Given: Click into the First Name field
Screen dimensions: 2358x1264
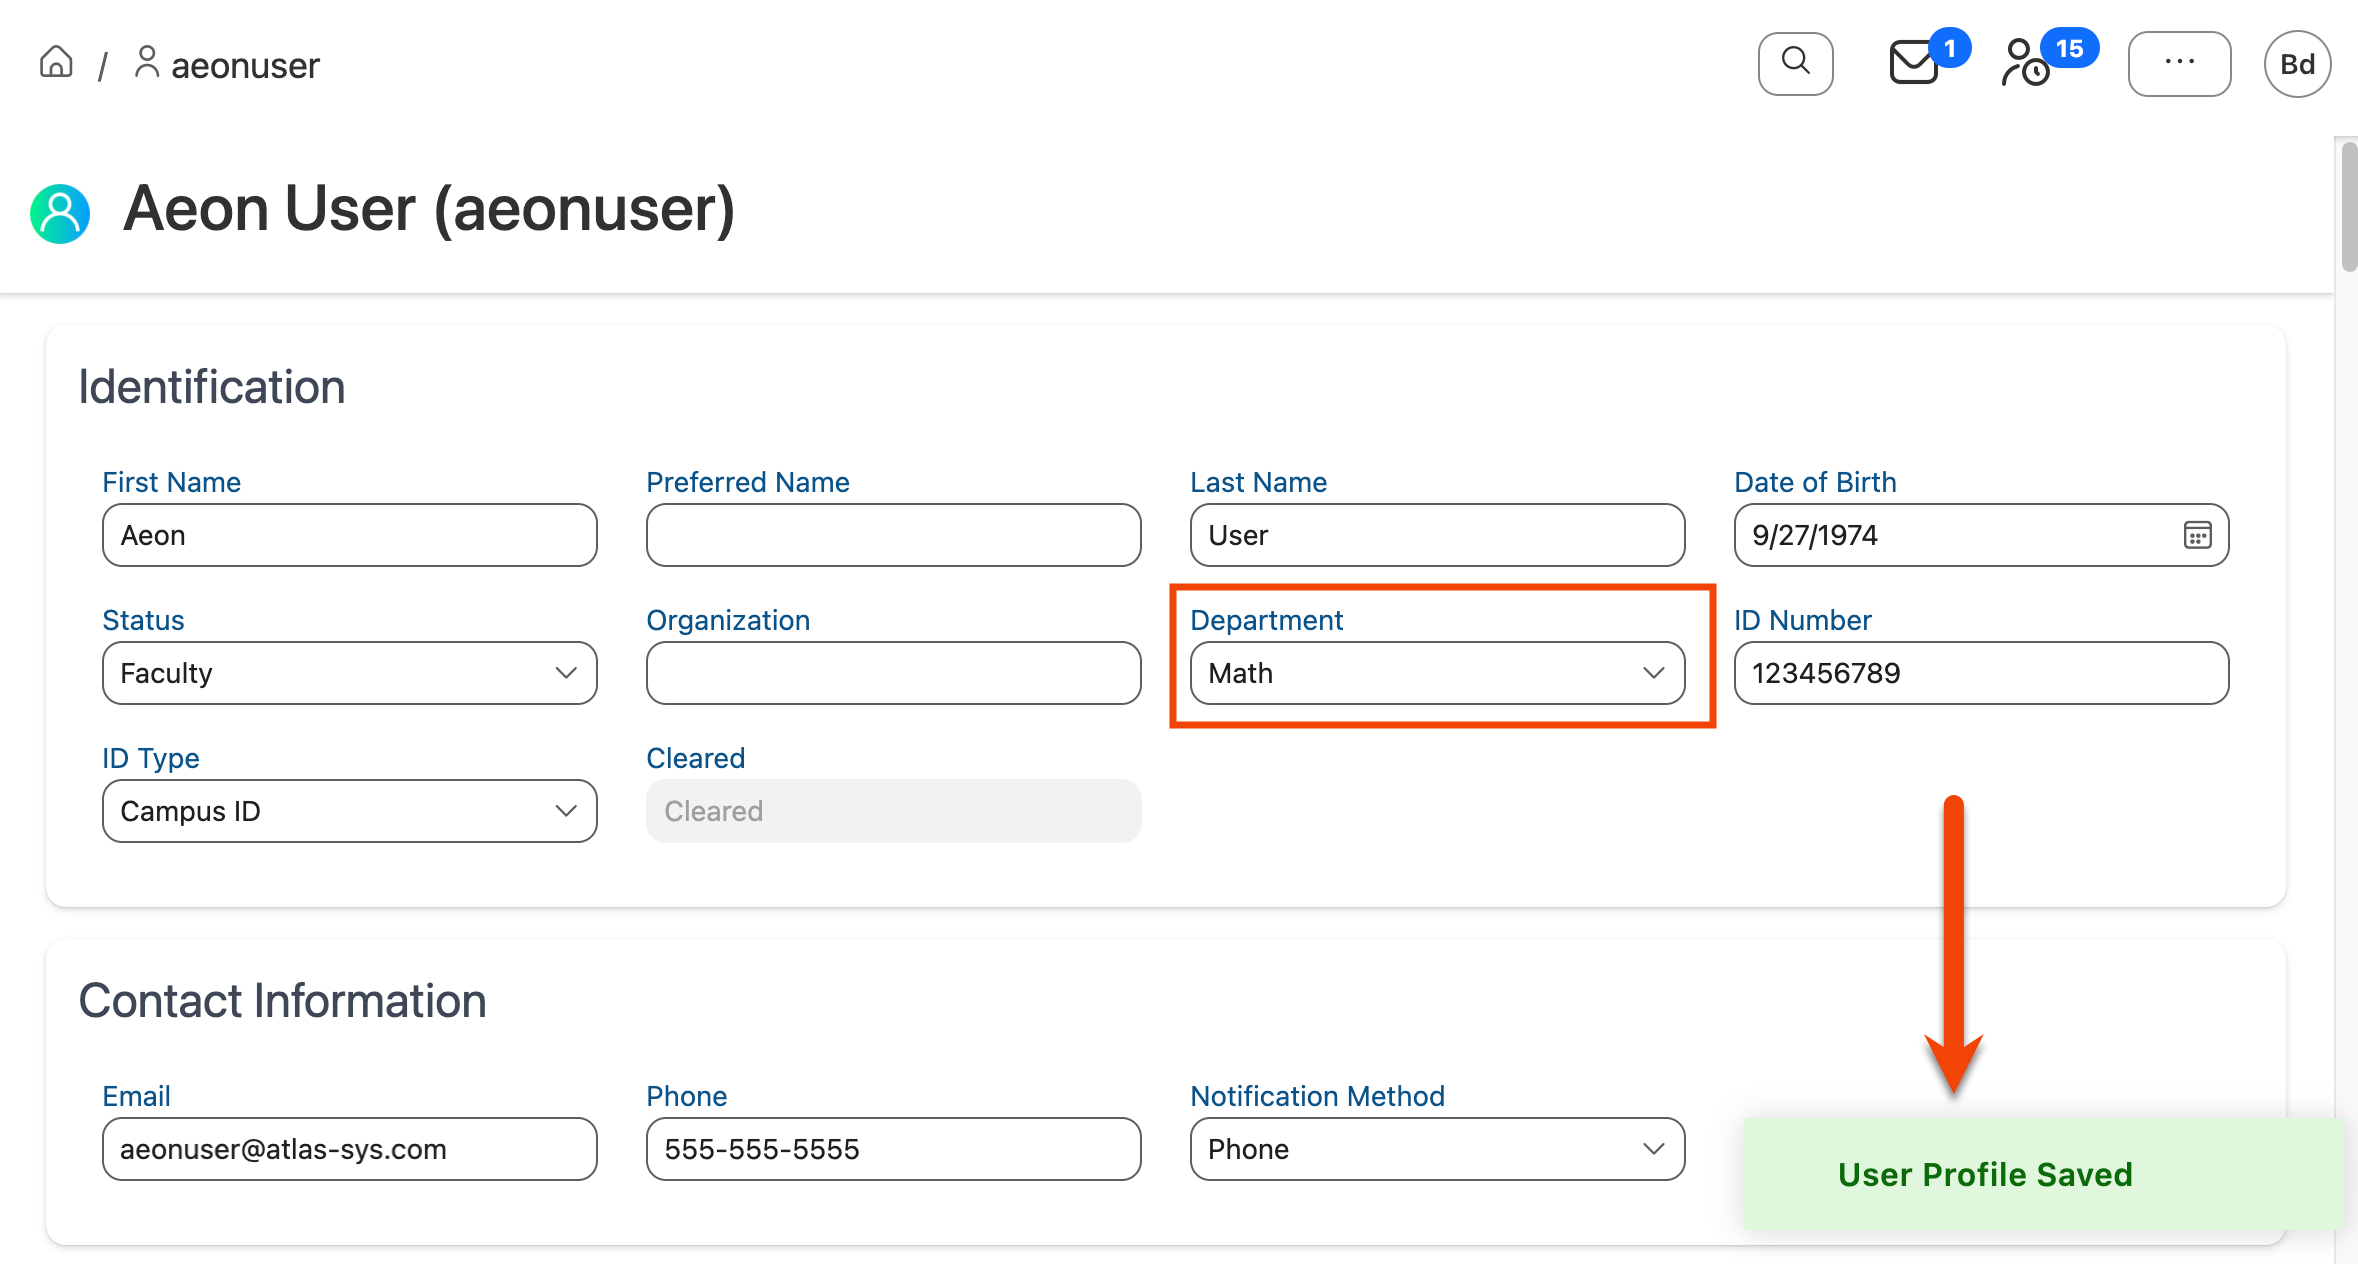Looking at the screenshot, I should click(x=348, y=534).
